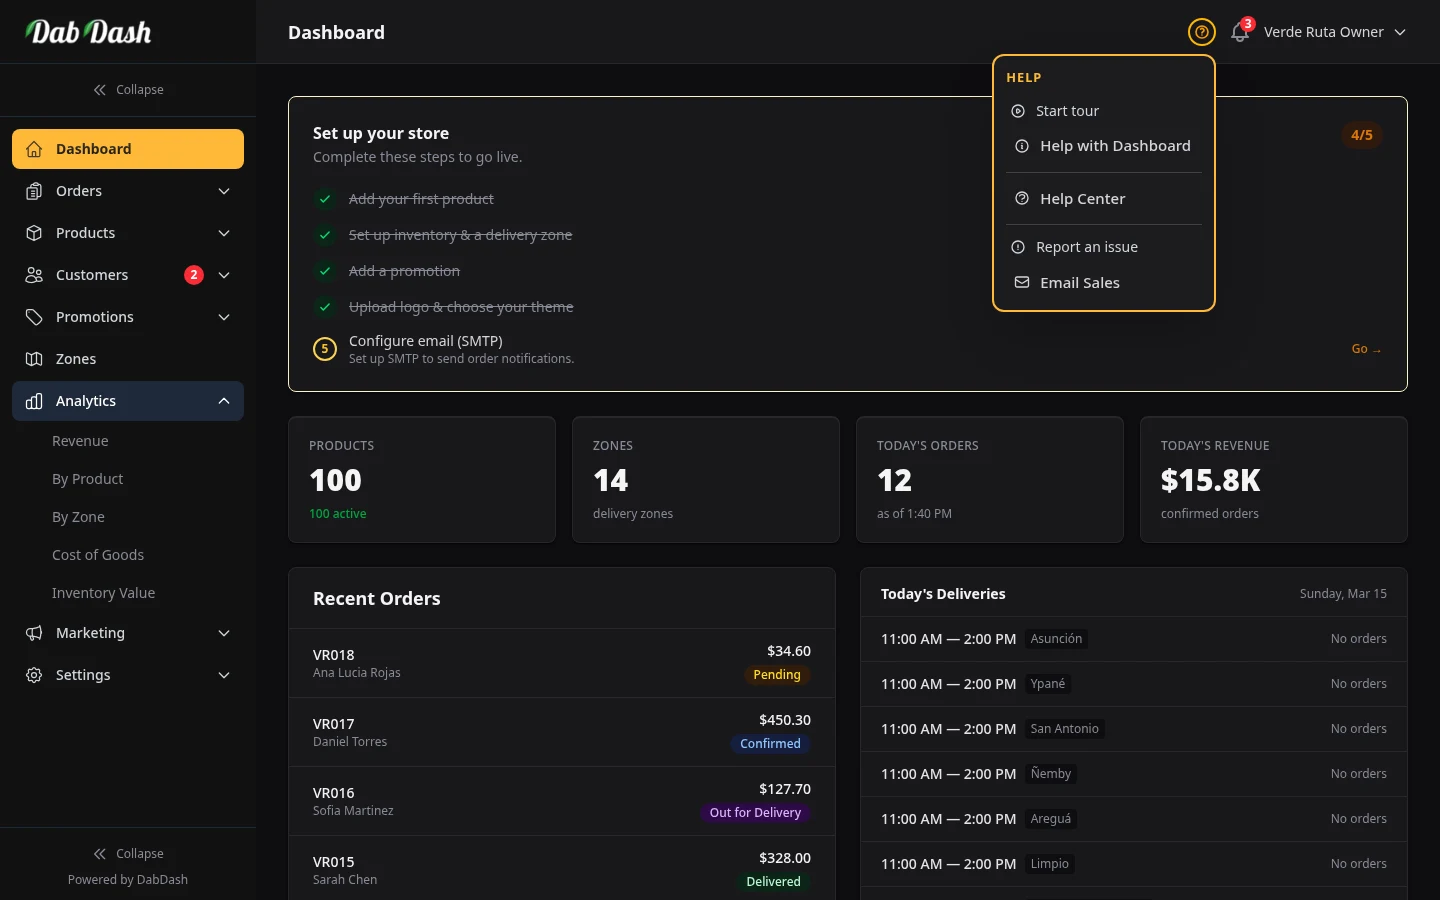Click the checkmark next to Add a promotion

coord(324,271)
